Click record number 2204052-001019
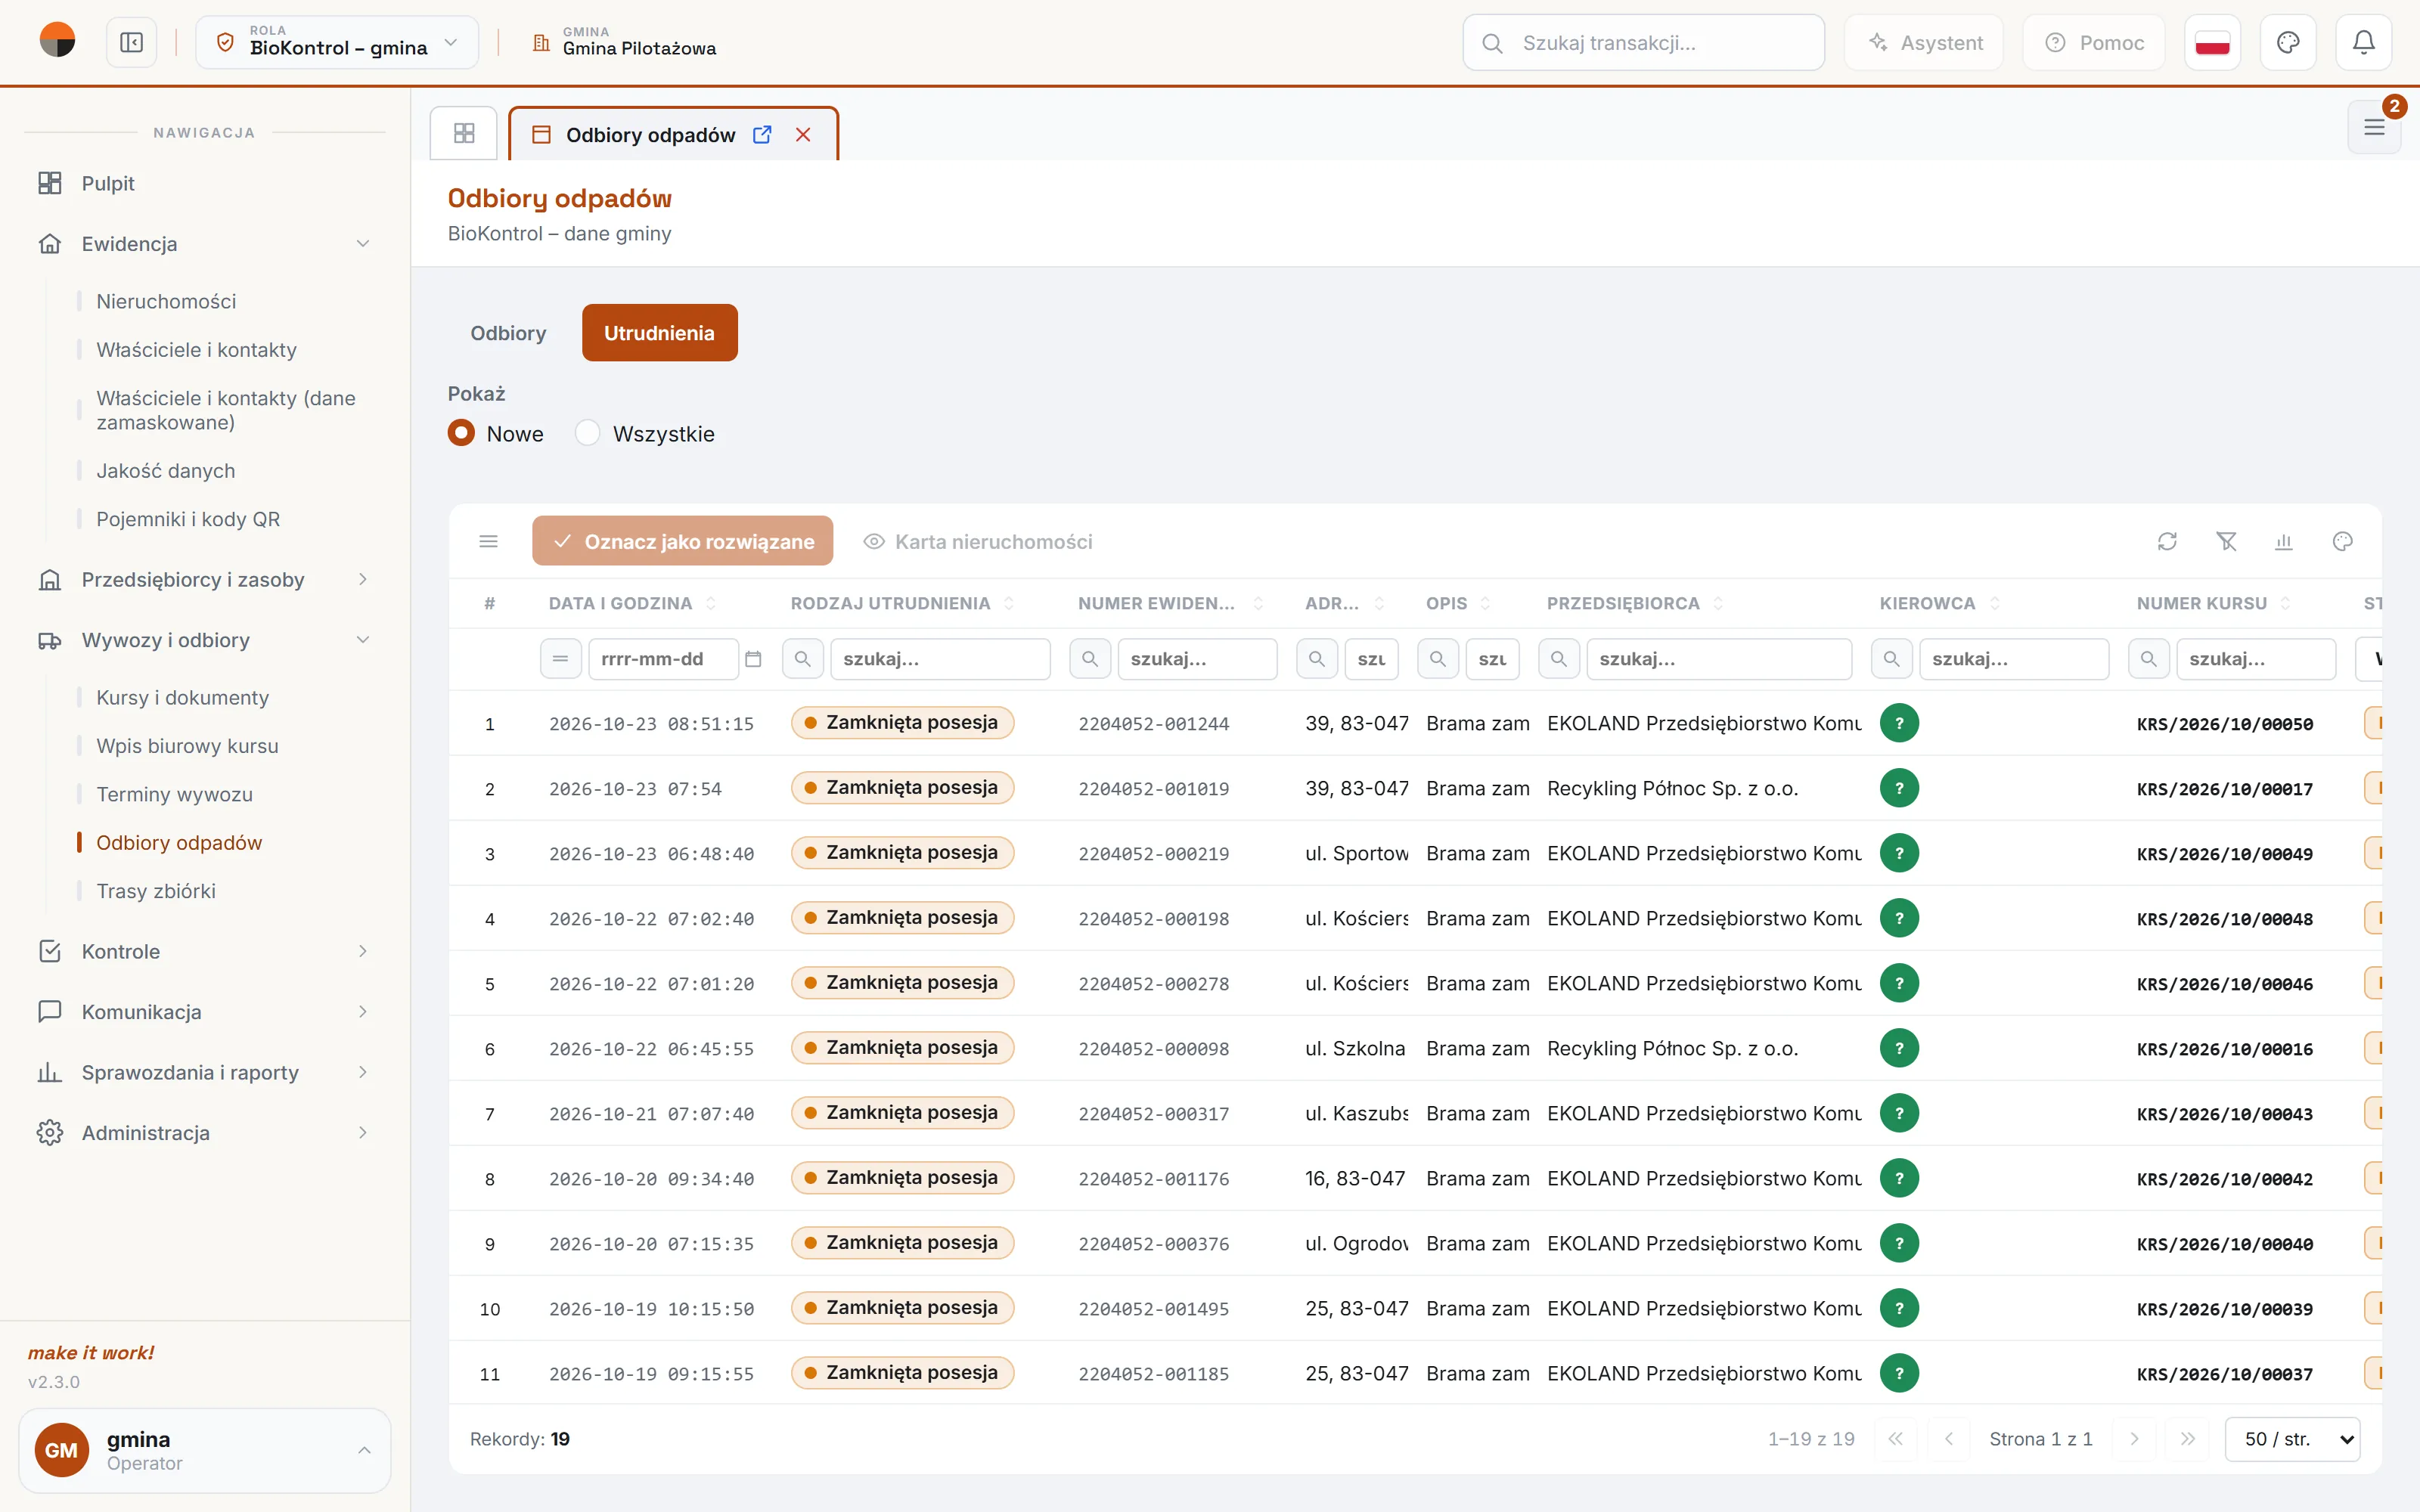This screenshot has width=2420, height=1512. (x=1153, y=789)
